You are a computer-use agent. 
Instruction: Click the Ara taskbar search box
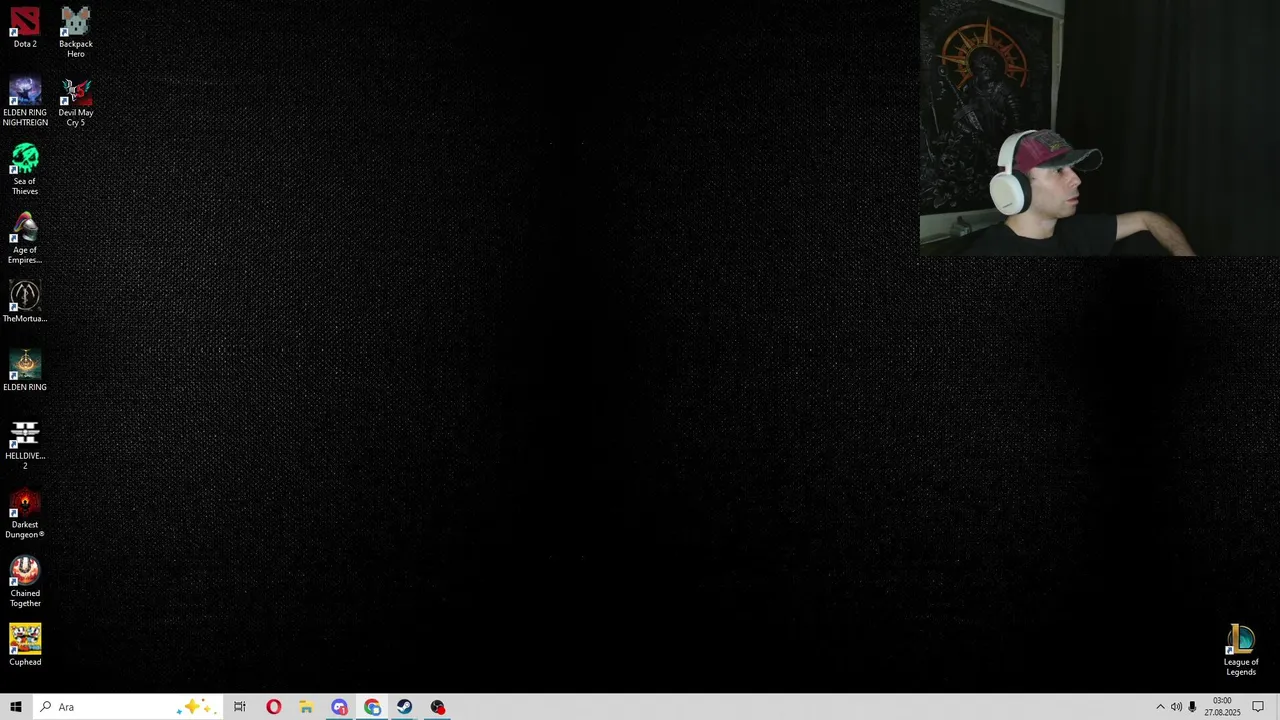[x=127, y=707]
